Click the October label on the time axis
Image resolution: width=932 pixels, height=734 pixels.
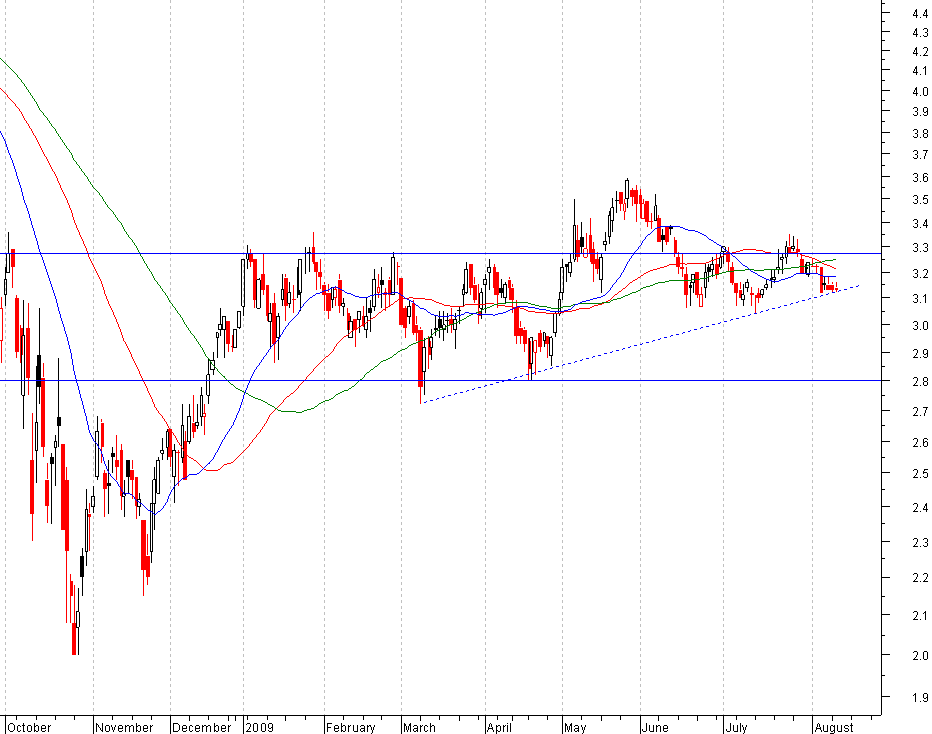click(29, 727)
